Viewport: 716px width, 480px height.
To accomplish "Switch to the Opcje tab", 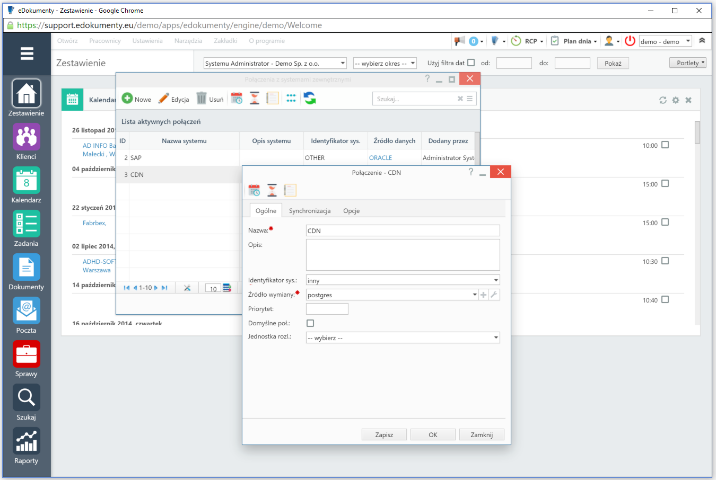I will 351,211.
